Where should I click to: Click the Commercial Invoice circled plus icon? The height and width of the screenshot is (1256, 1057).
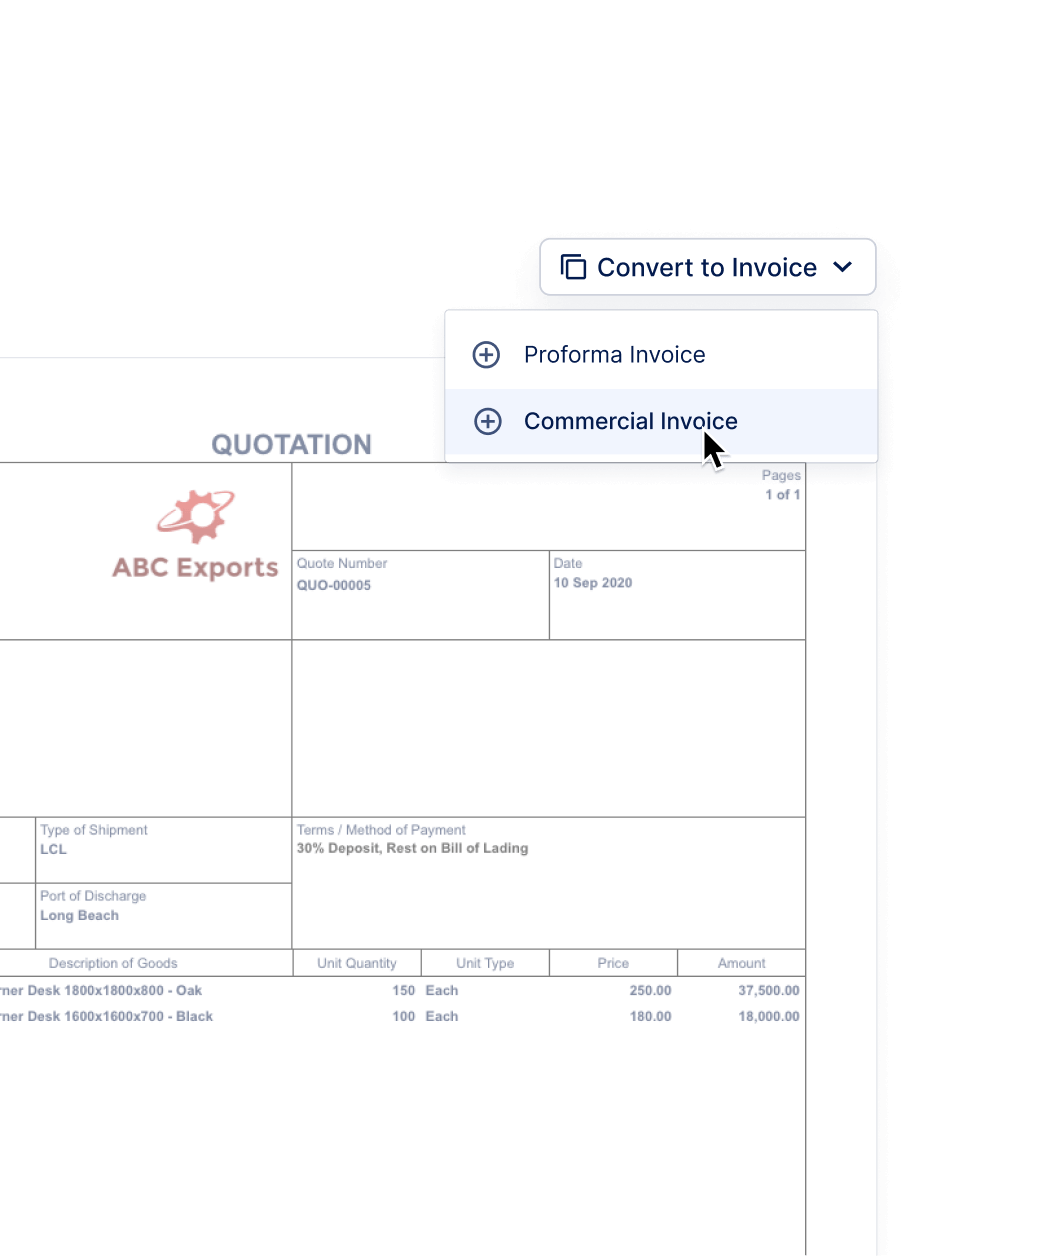pos(487,421)
